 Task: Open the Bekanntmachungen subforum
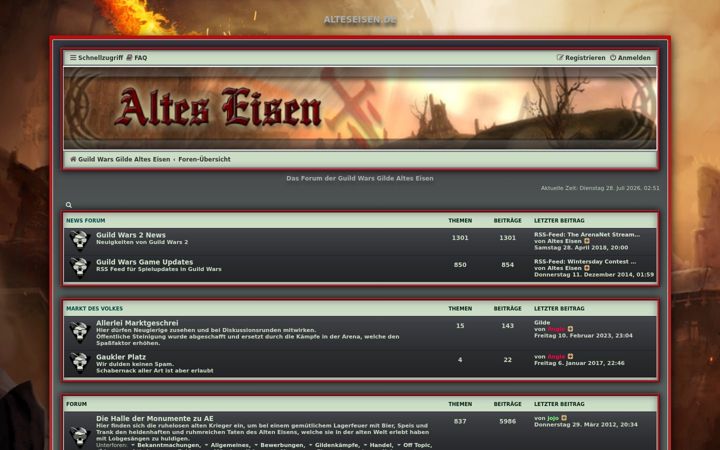[x=169, y=445]
